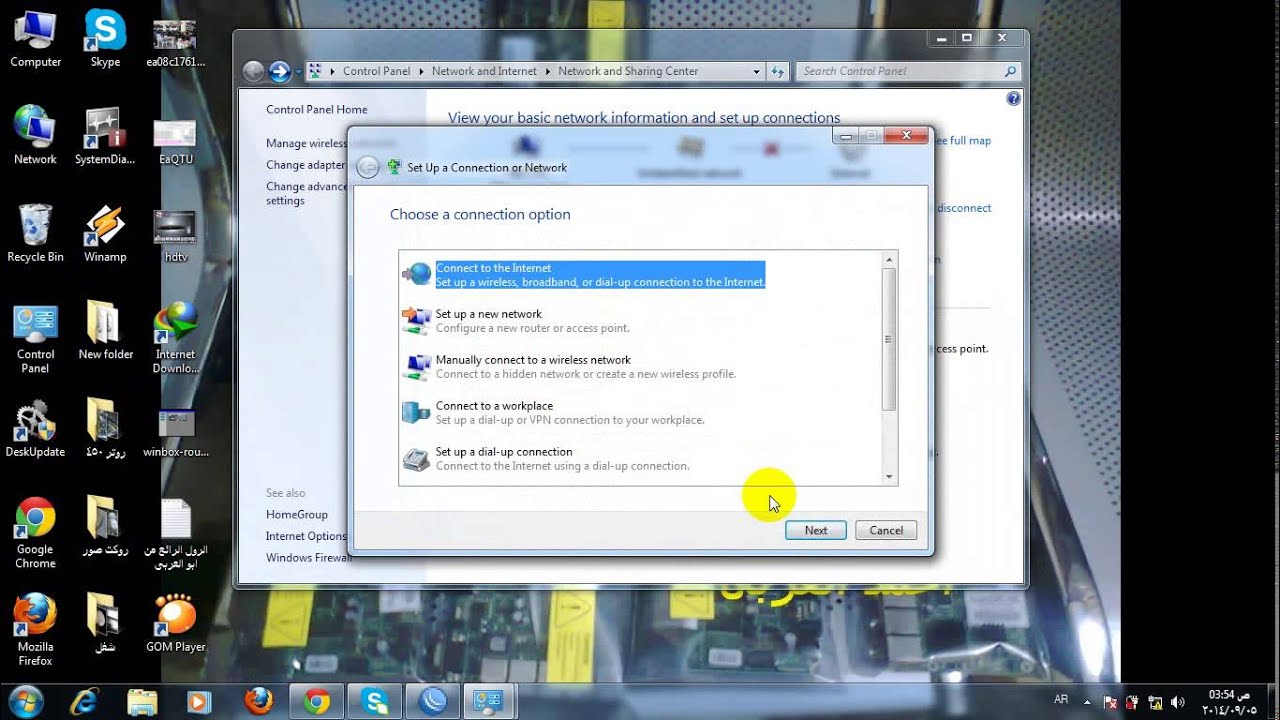1280x720 pixels.
Task: Click Control Panel in the address breadcrumb
Action: pyautogui.click(x=376, y=71)
